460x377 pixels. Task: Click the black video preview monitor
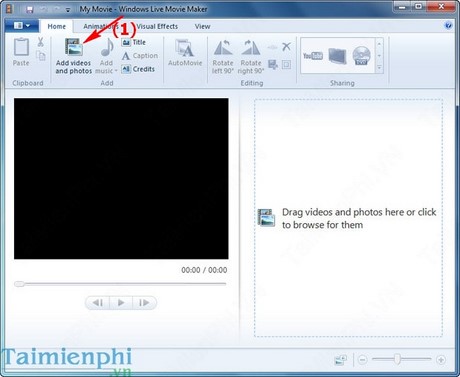point(121,178)
